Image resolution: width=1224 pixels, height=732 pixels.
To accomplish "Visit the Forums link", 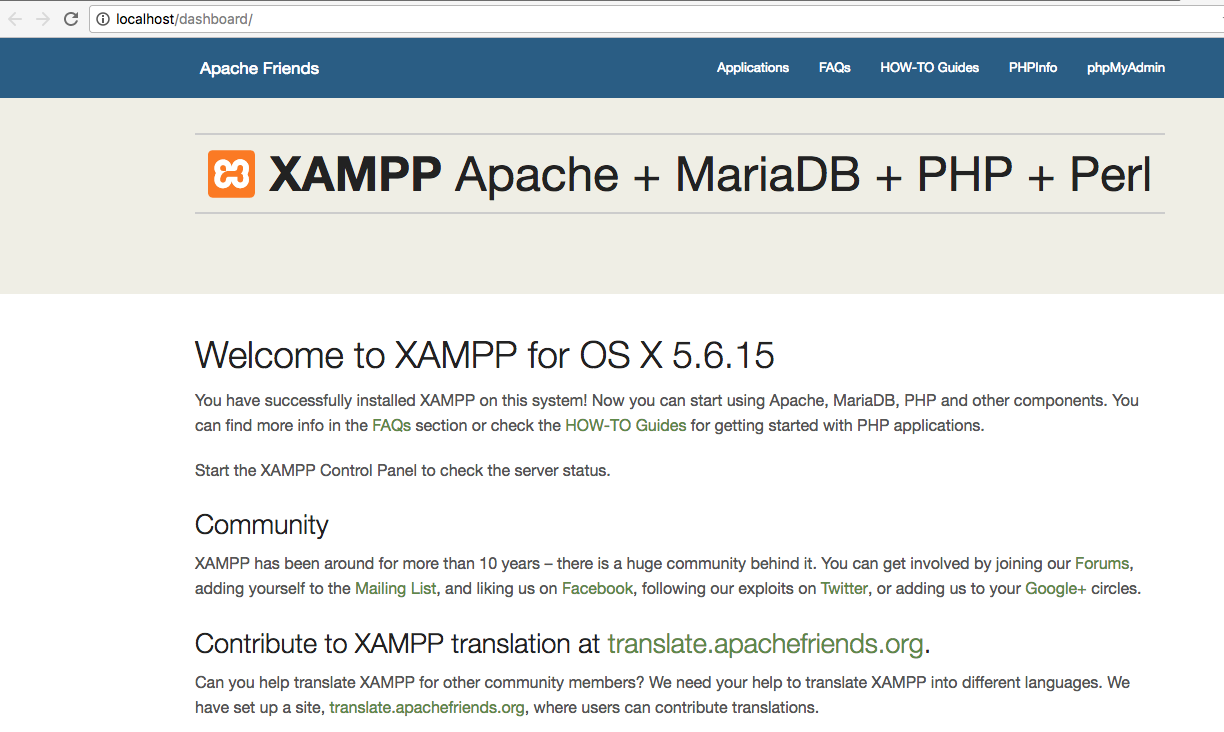I will pyautogui.click(x=1103, y=563).
